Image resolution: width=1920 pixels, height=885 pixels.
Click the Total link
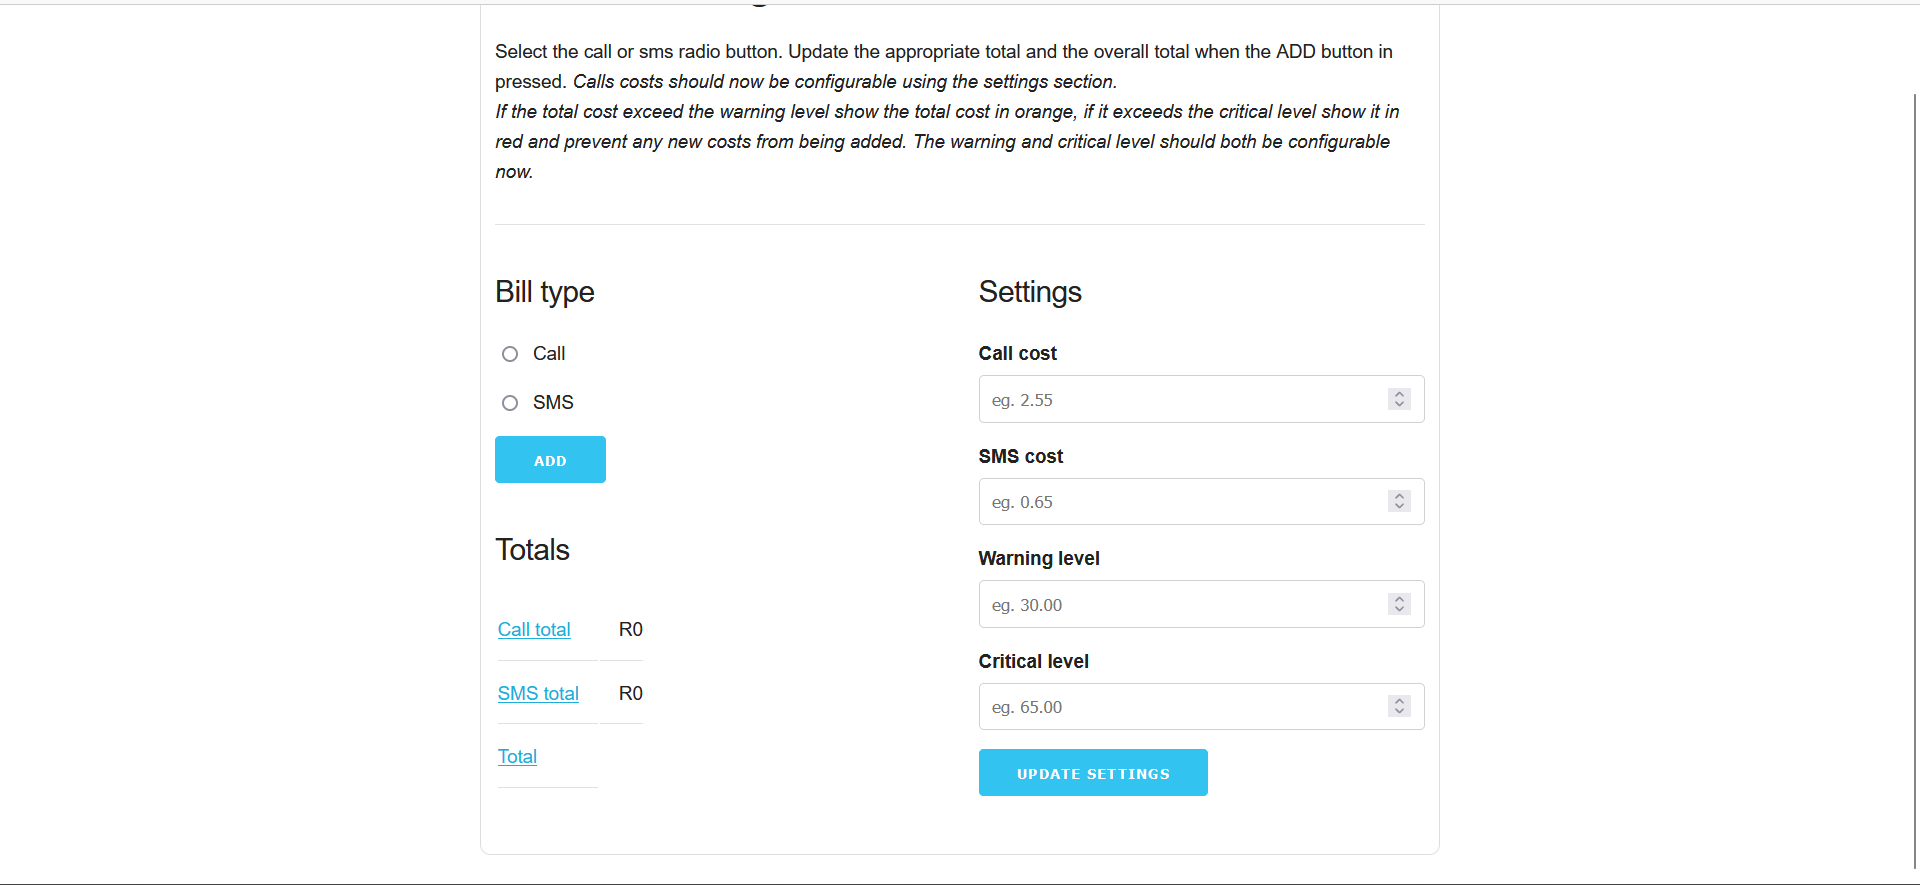tap(517, 757)
